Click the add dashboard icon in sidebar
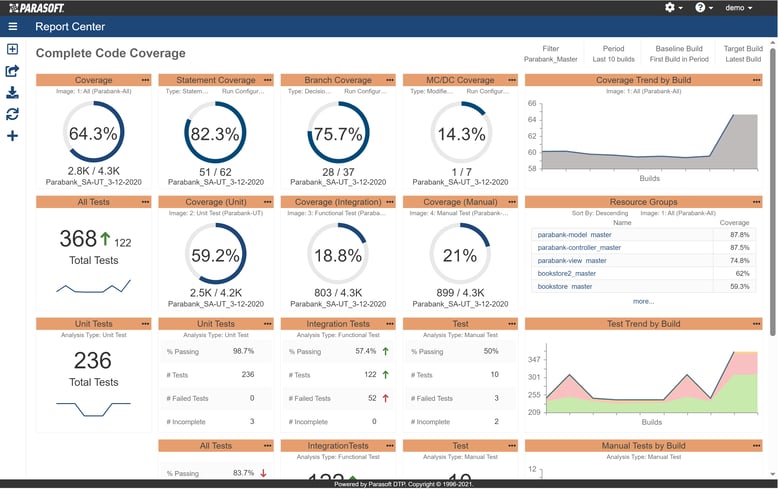This screenshot has height=489, width=778. 12,49
